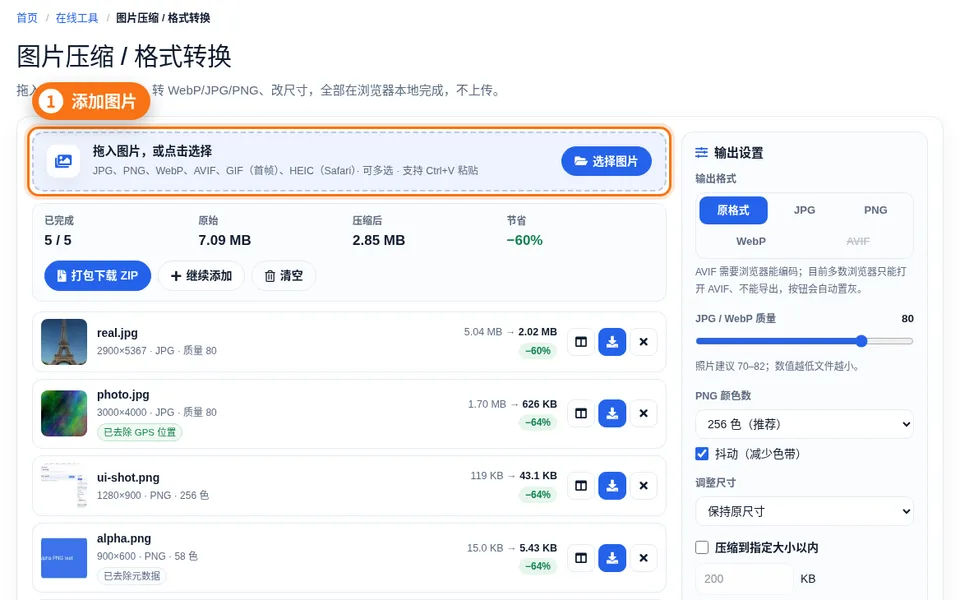Viewport: 960px width, 600px height.
Task: Download compressed alpha.png
Action: click(612, 558)
